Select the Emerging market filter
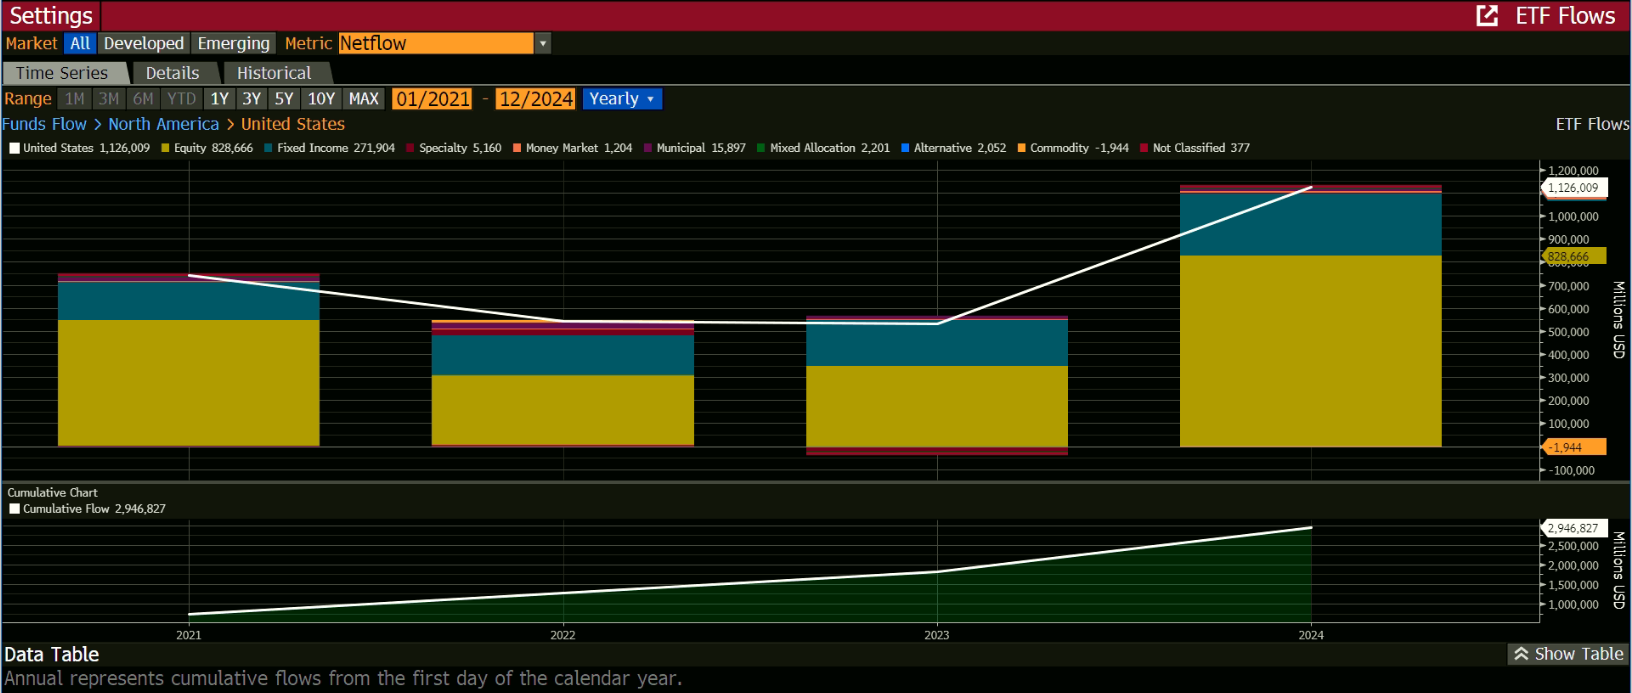This screenshot has width=1632, height=693. tap(234, 43)
